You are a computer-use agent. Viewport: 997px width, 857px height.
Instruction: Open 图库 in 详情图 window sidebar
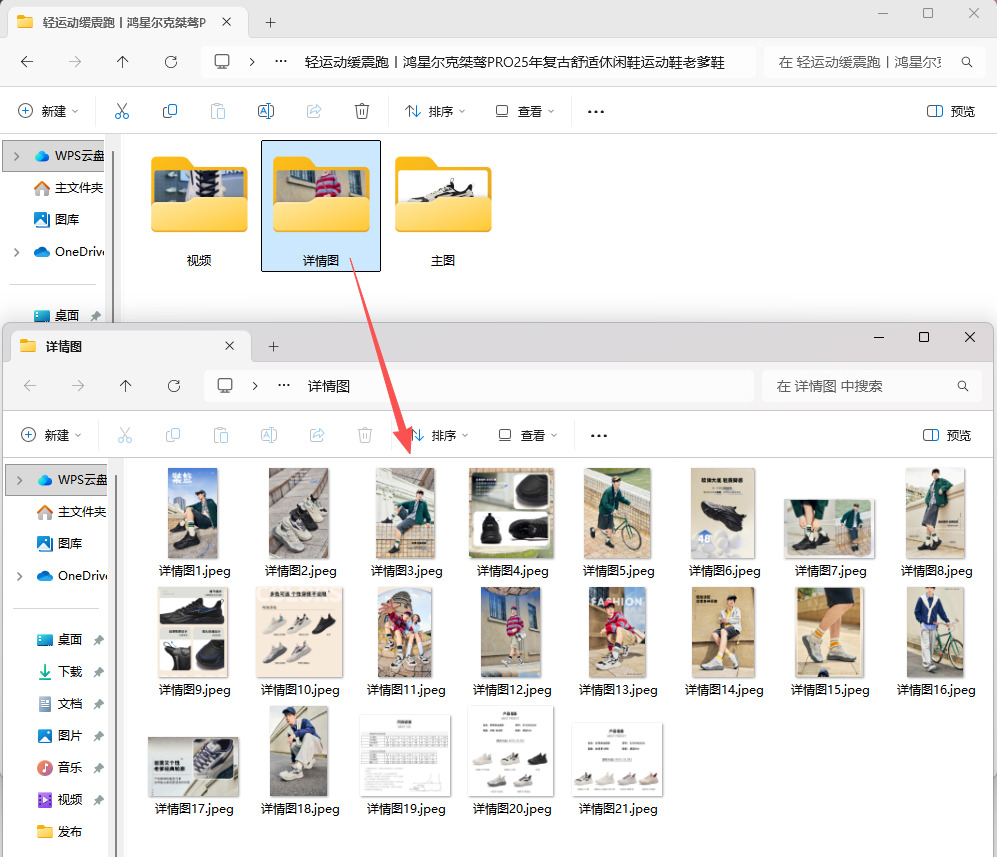[x=60, y=544]
